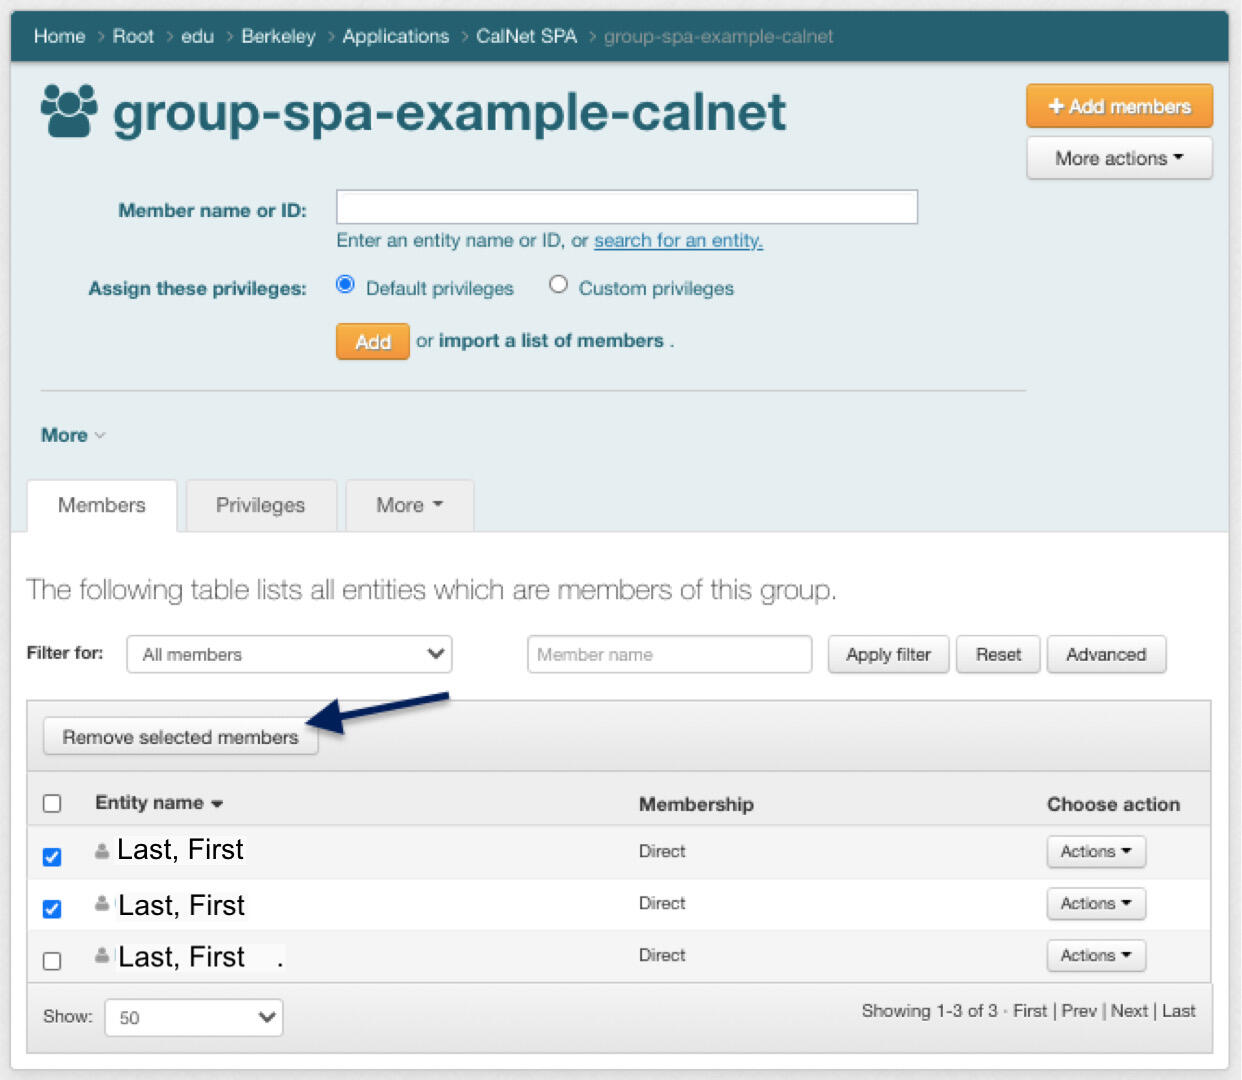Click the person icon next to the first member
Viewport: 1242px width, 1080px height.
[101, 848]
